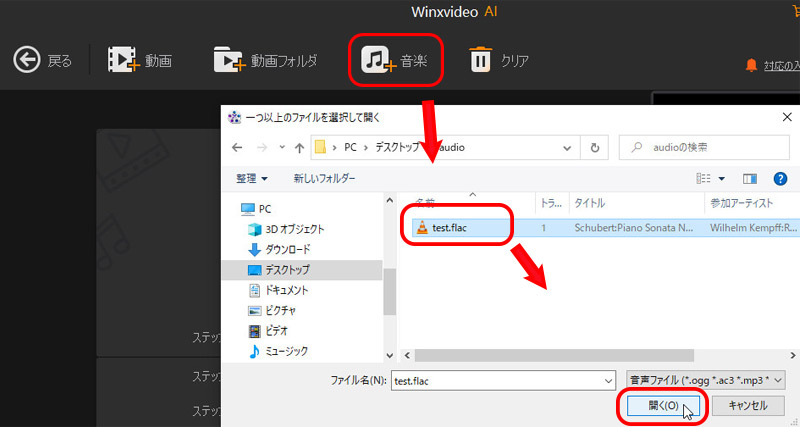Sort by 参加アーティスト column header
The image size is (800, 427).
click(752, 203)
